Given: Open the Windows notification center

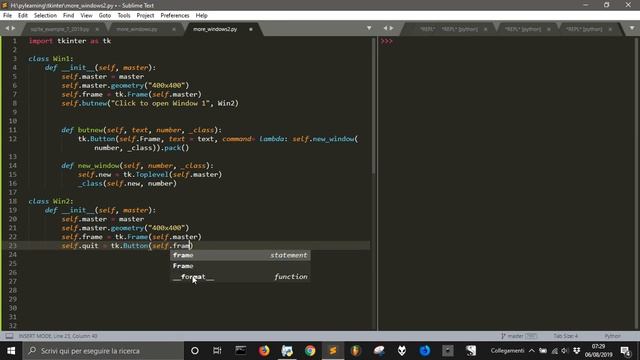Looking at the screenshot, I should point(625,351).
